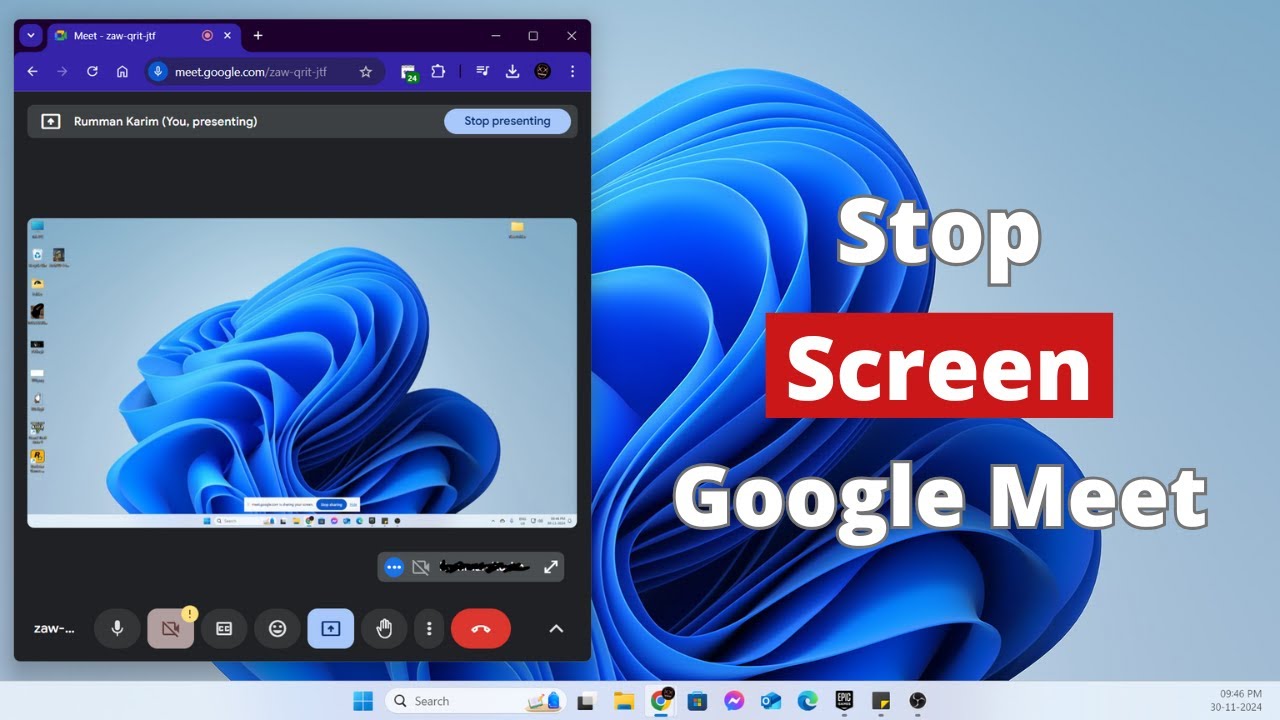
Task: Open OBS Studio from the taskbar
Action: click(917, 701)
